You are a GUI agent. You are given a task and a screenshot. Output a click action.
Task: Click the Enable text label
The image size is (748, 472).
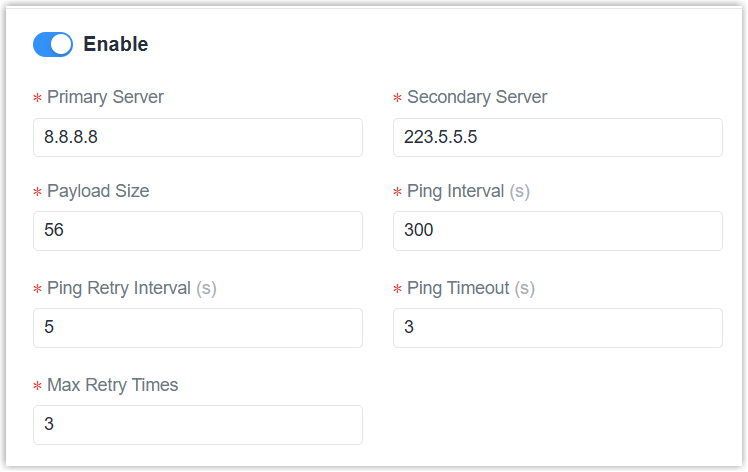(x=116, y=44)
